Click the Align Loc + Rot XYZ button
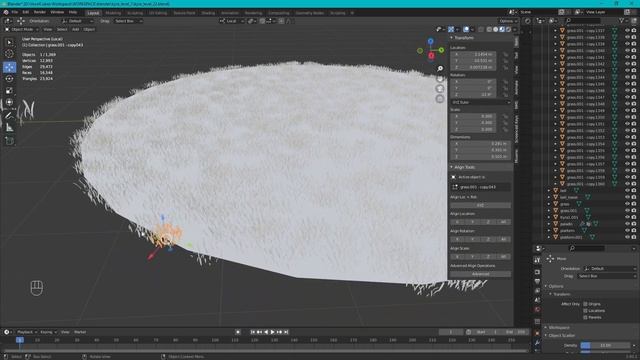640x360 pixels. pyautogui.click(x=480, y=205)
